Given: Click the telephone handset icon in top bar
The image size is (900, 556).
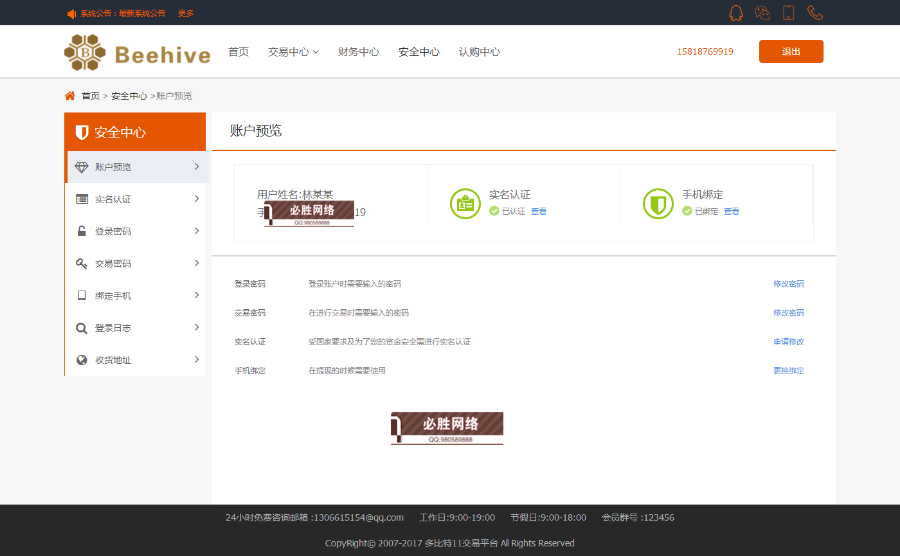Looking at the screenshot, I should pos(815,13).
